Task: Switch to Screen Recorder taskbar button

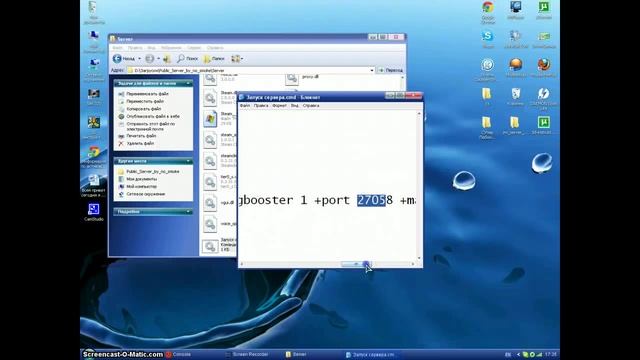Action: coord(247,354)
